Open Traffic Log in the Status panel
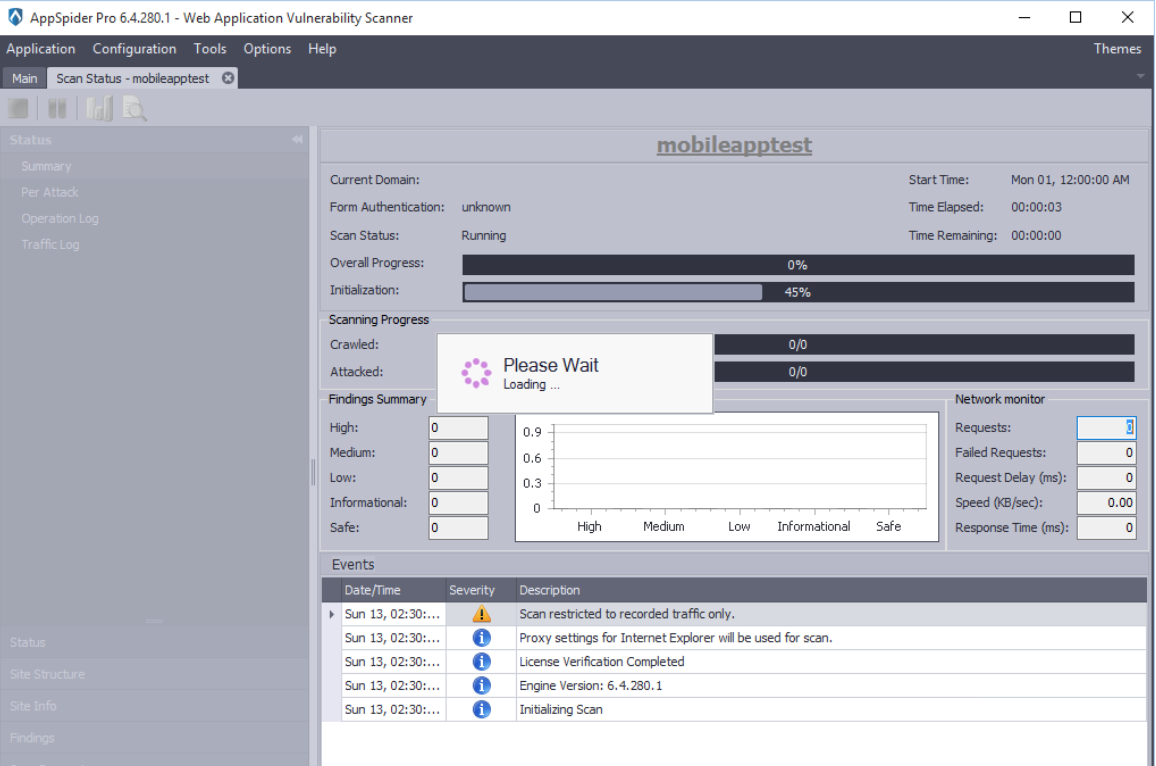This screenshot has width=1156, height=766. coord(50,245)
